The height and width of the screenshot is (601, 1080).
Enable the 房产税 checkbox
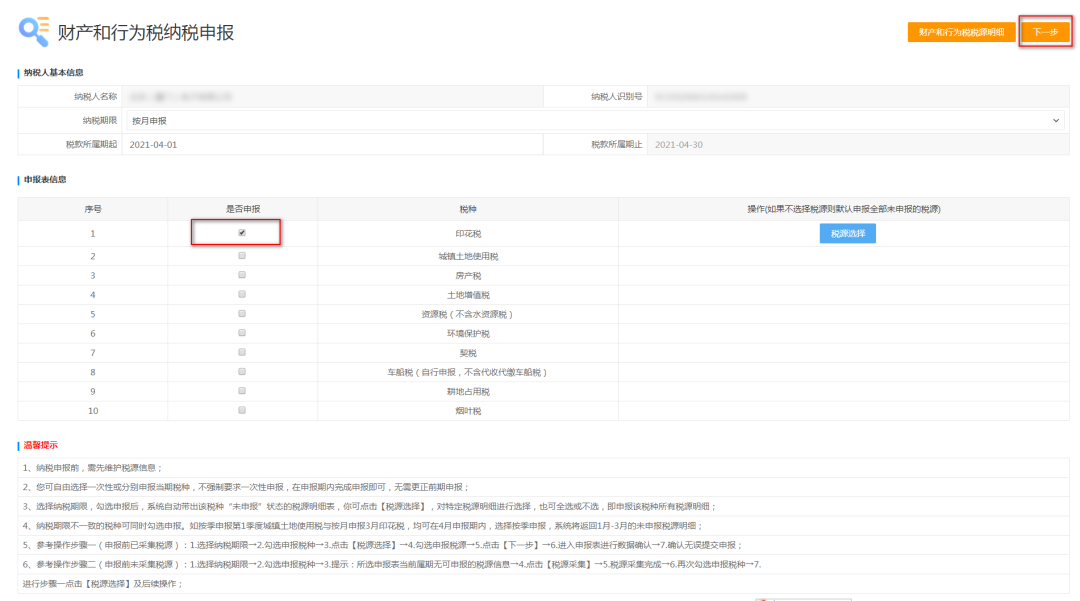tap(242, 275)
